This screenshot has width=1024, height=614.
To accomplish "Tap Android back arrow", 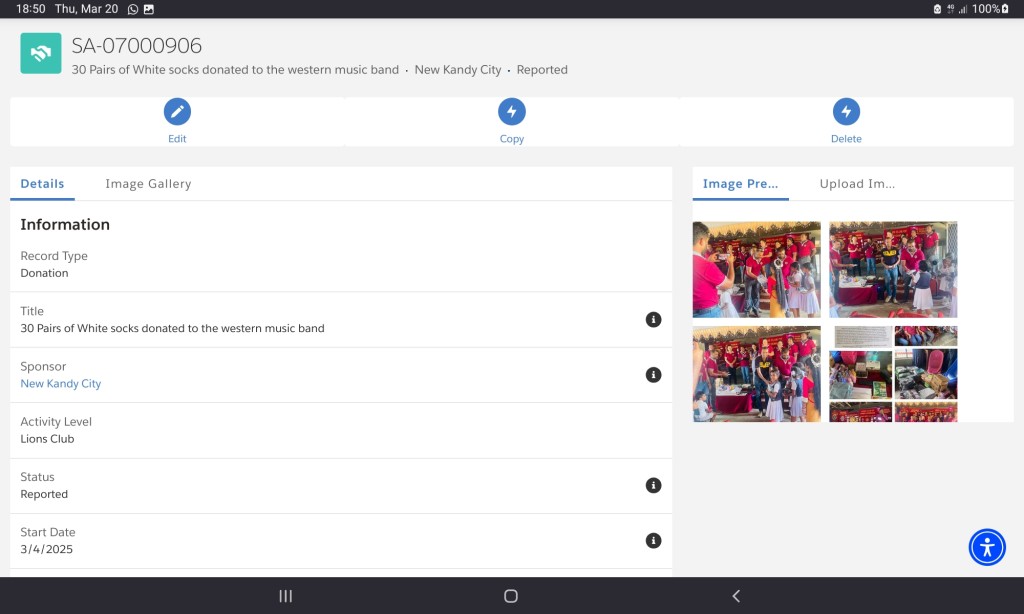I will tap(736, 596).
